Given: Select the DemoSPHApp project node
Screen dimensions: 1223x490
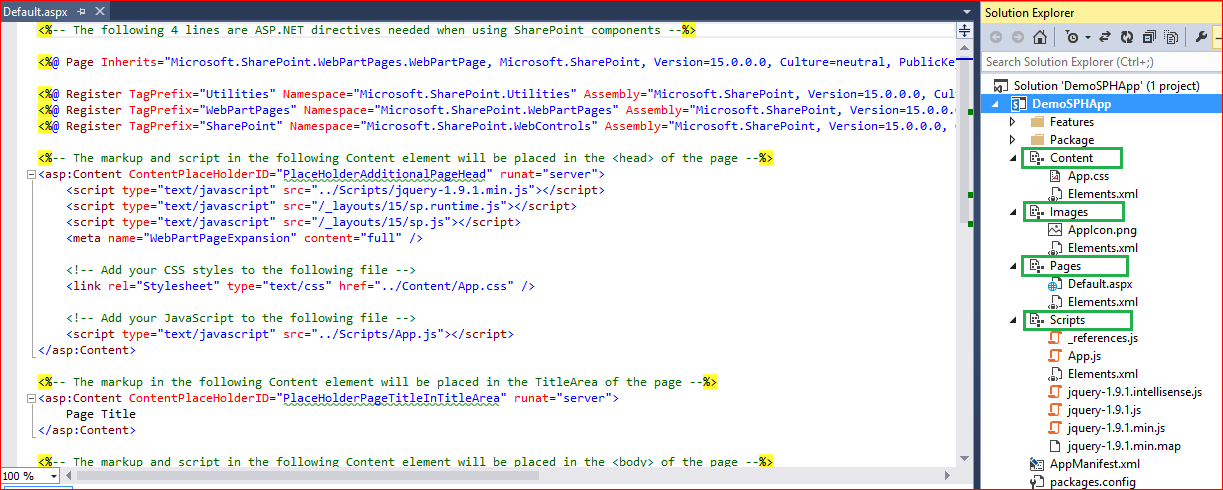Looking at the screenshot, I should pos(1073,104).
